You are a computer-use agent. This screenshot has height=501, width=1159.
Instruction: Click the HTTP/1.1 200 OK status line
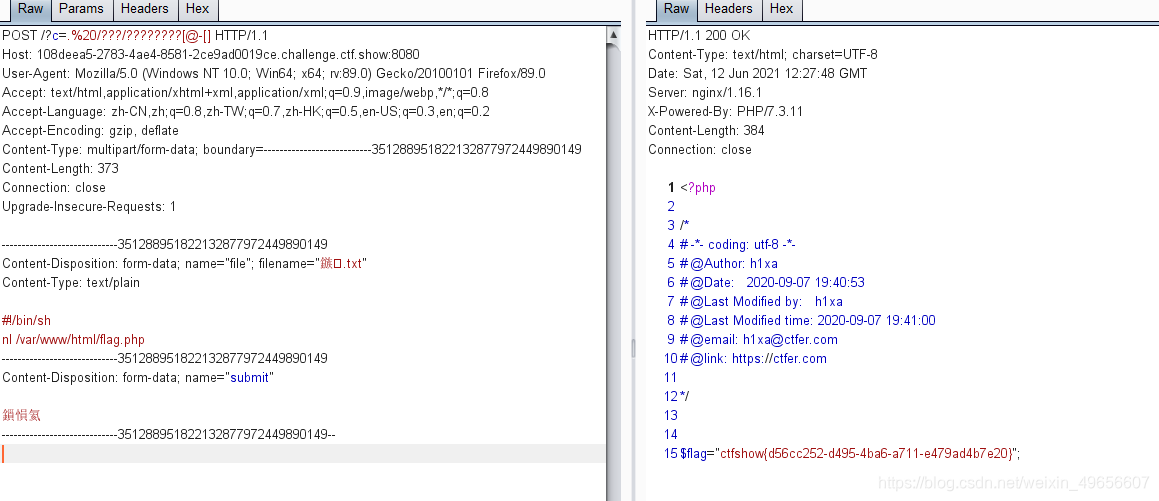(x=699, y=35)
